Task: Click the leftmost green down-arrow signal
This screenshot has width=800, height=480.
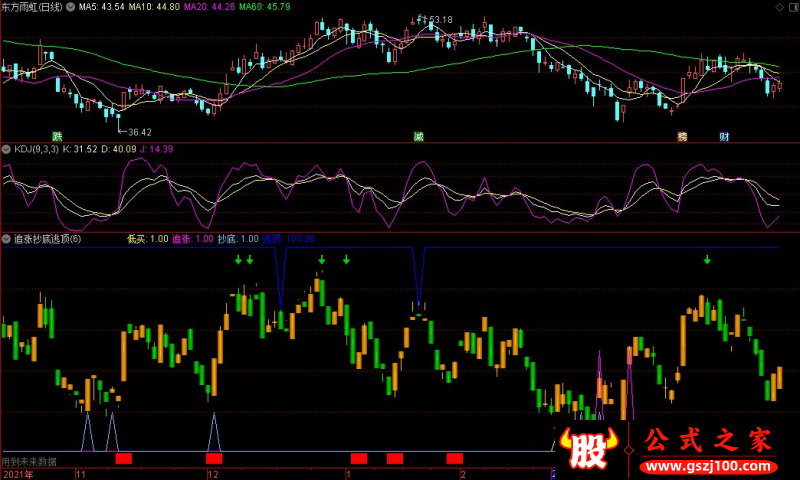Action: [x=238, y=260]
